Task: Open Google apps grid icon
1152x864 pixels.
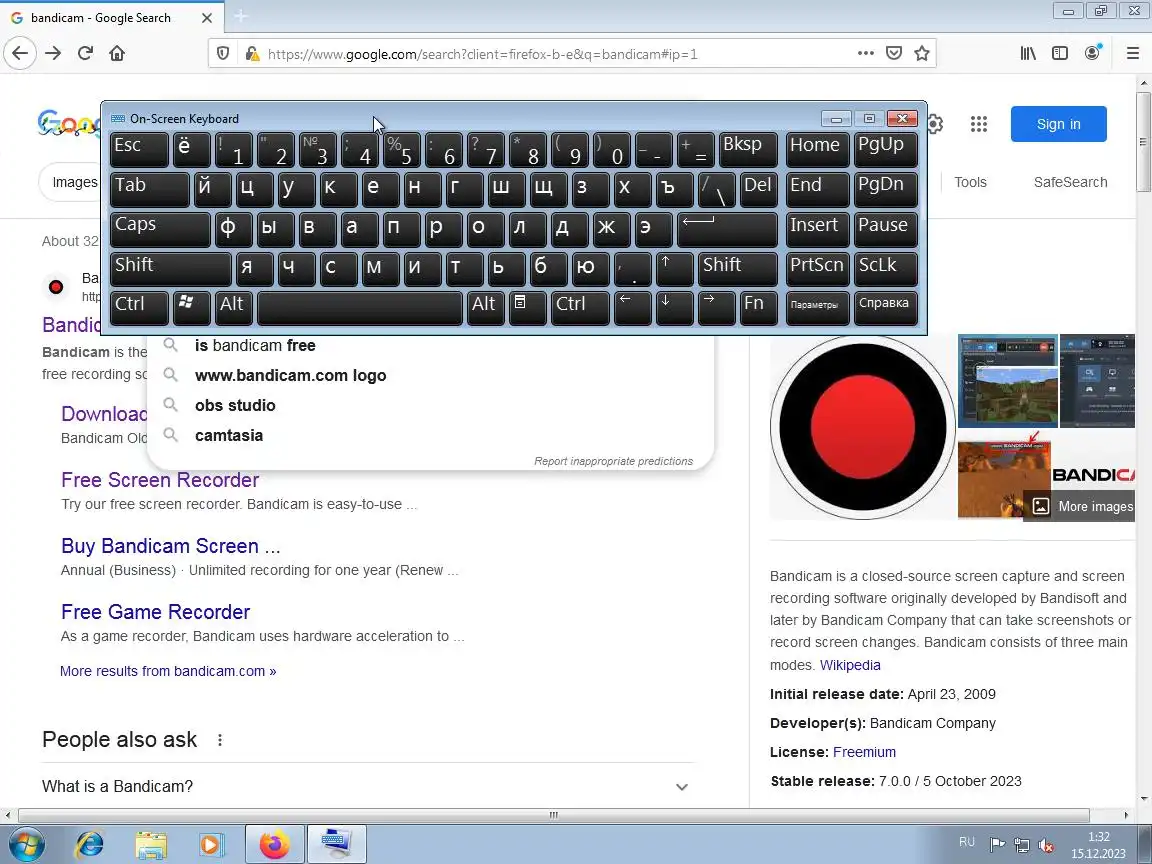Action: (x=979, y=123)
